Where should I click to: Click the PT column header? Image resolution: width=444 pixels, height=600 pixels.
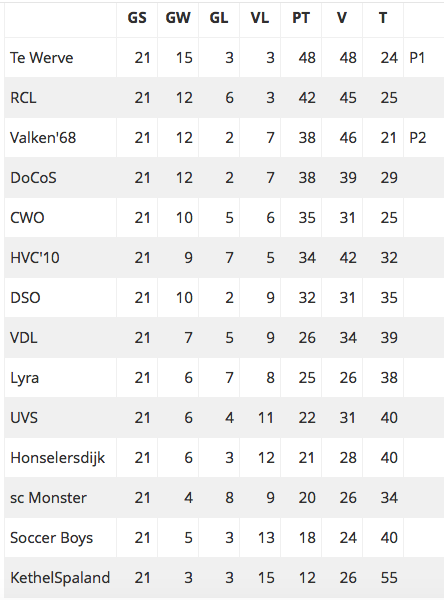[x=301, y=18]
